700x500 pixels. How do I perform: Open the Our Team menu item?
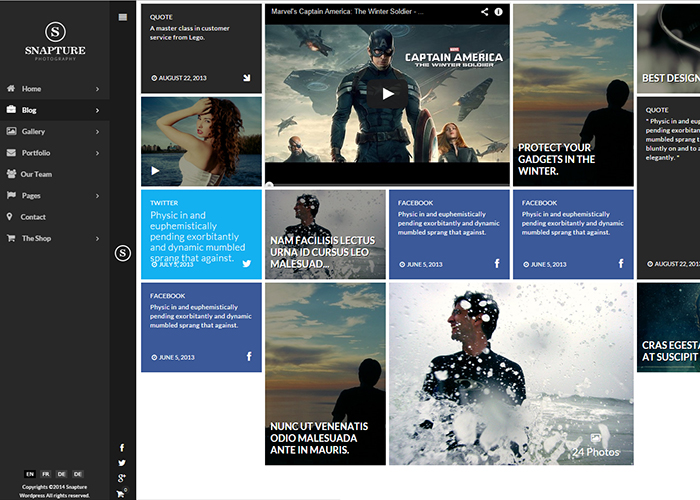pos(54,174)
